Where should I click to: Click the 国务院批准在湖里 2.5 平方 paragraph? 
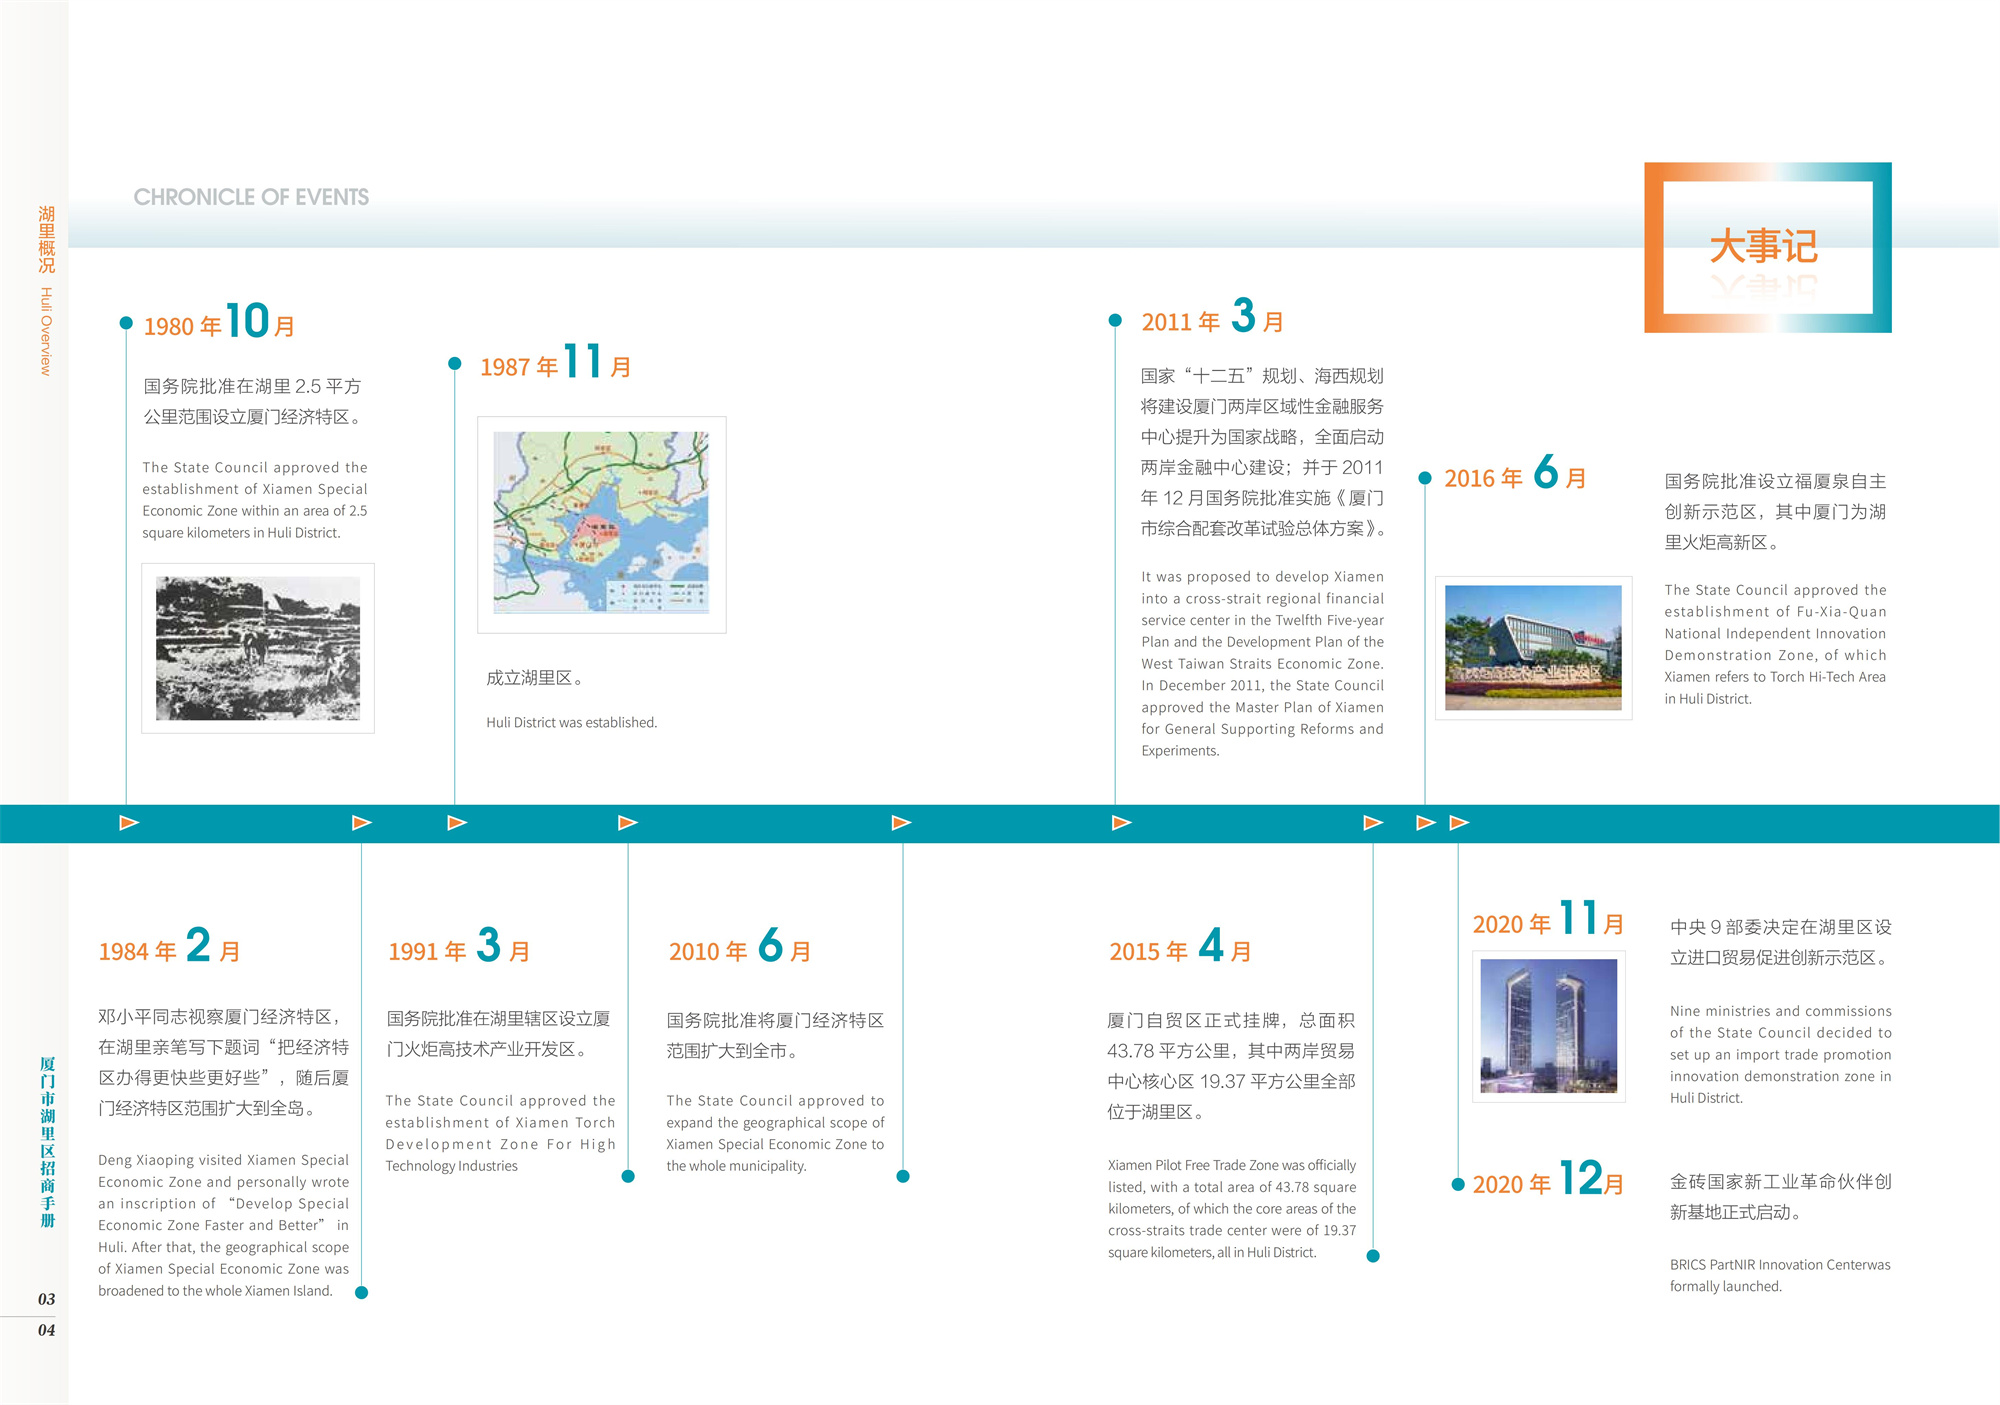pyautogui.click(x=253, y=401)
